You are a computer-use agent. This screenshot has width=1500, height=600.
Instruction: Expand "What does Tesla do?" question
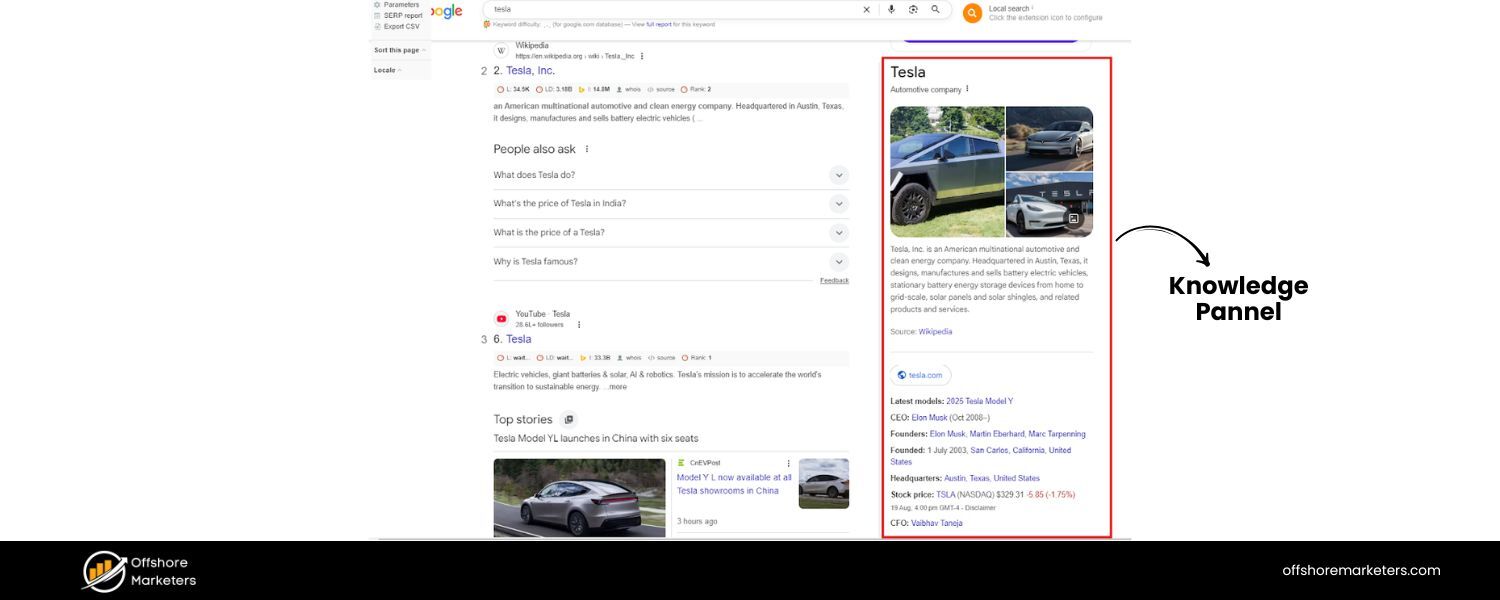point(838,175)
